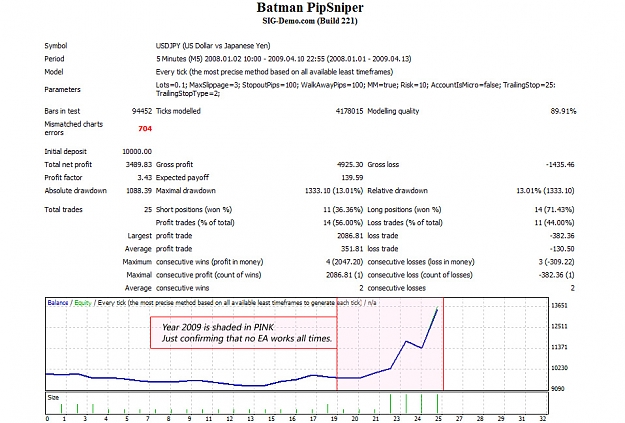
Task: Click the 'Symbol' row label
Action: pyautogui.click(x=56, y=46)
